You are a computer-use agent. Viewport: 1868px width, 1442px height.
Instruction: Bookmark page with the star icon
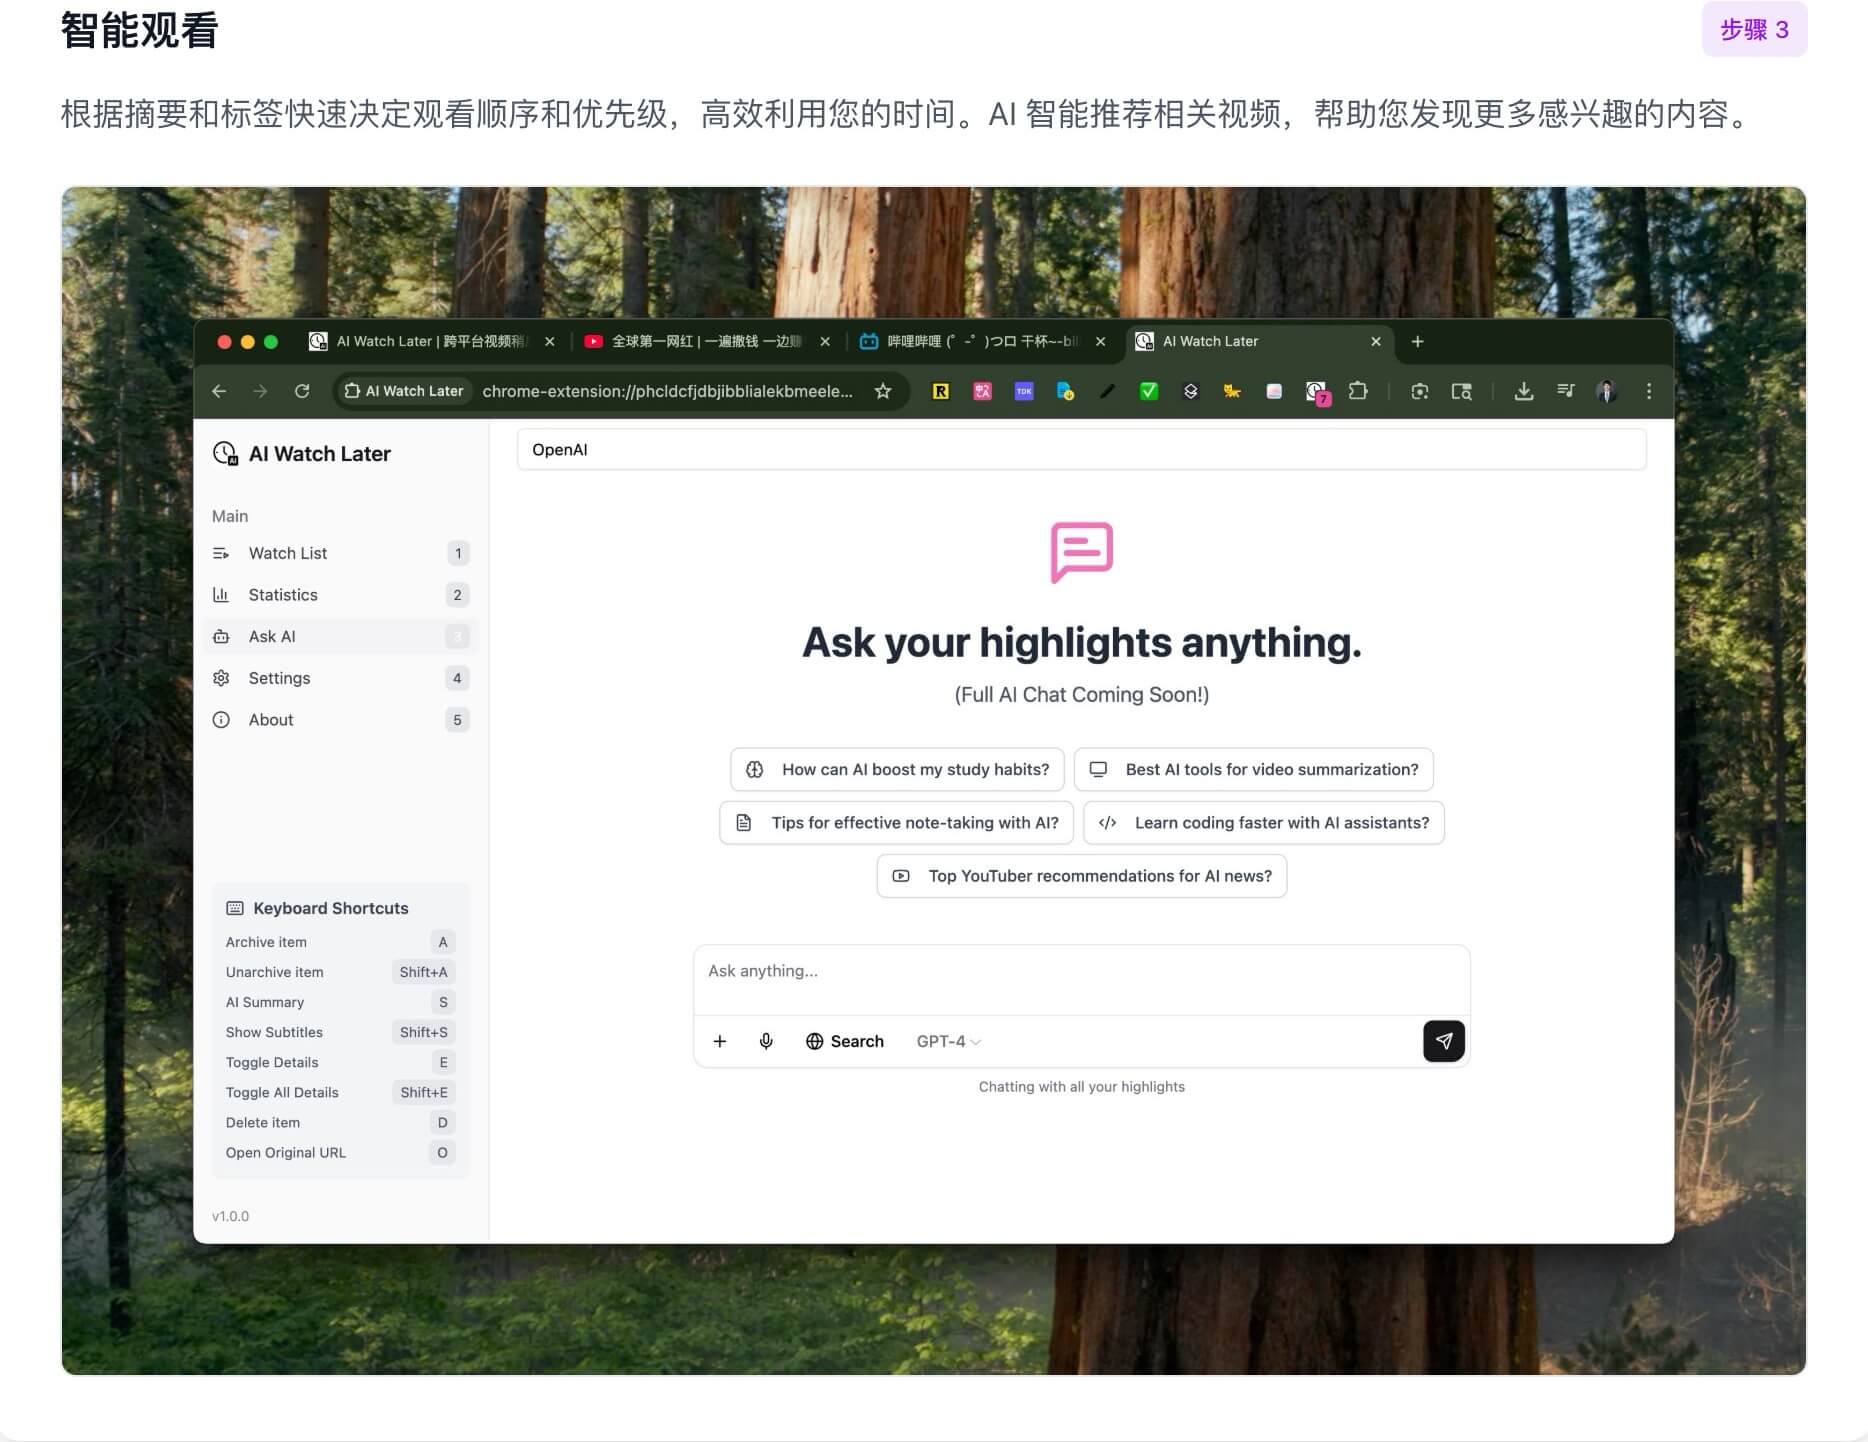[x=882, y=391]
